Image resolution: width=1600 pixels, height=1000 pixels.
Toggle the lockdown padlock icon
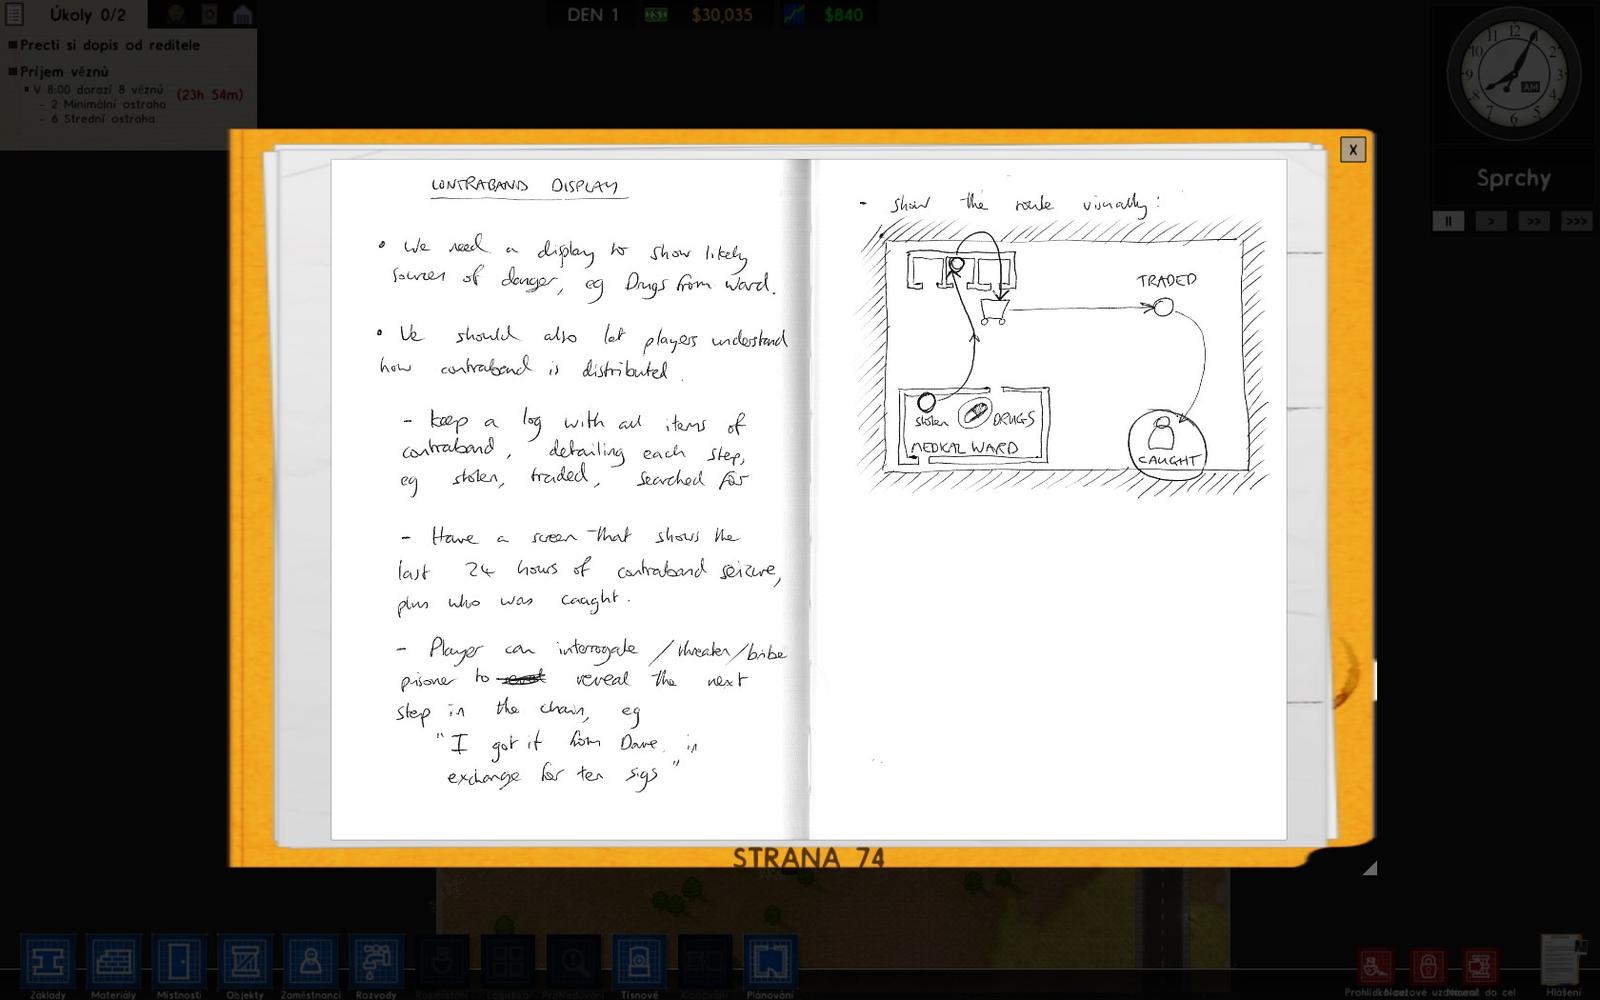point(1428,967)
